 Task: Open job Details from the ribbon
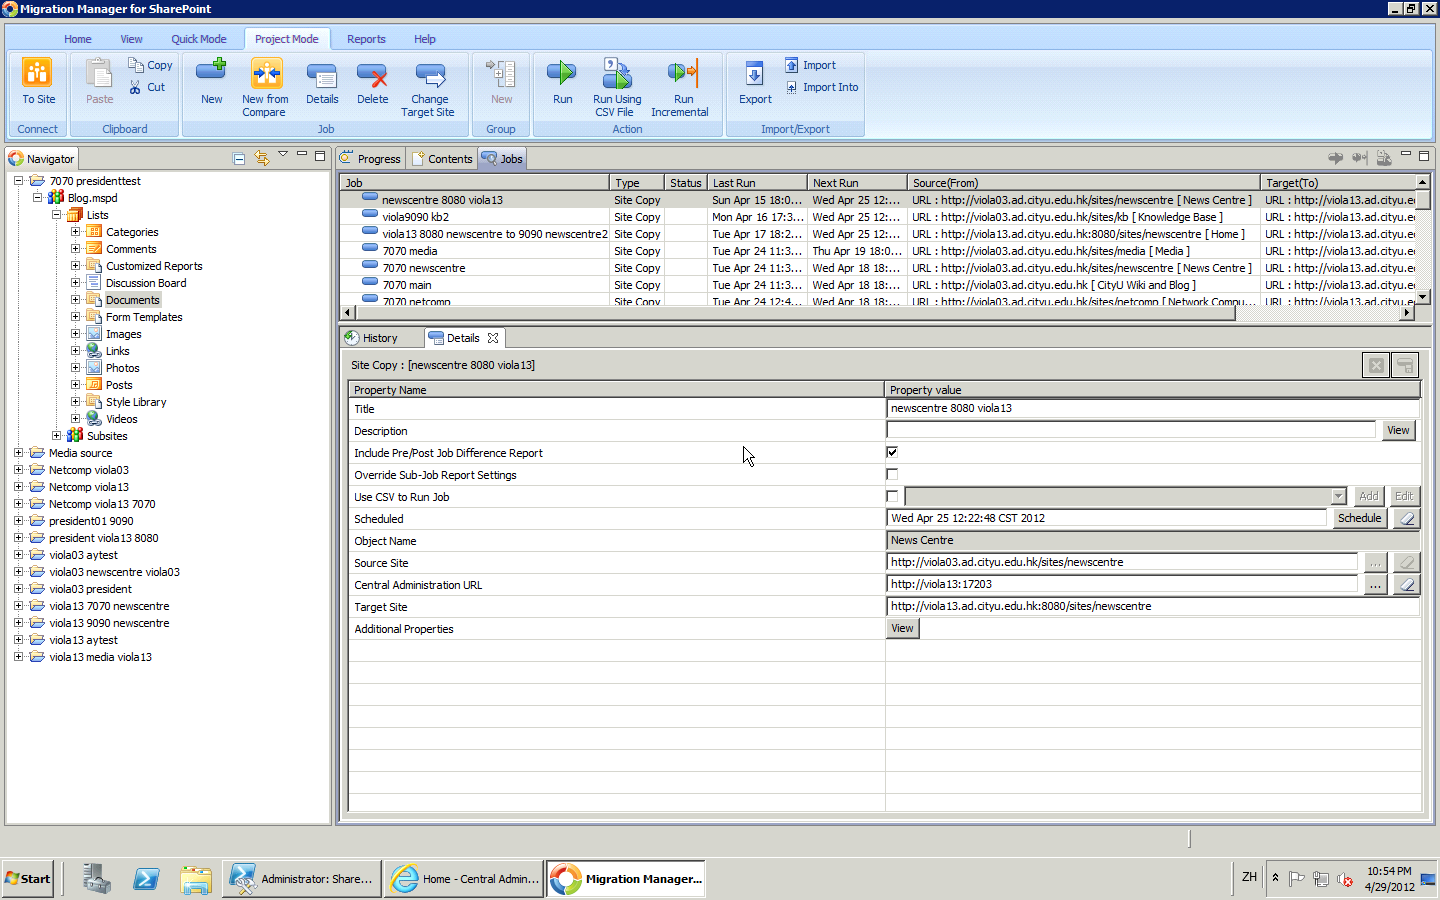(322, 81)
